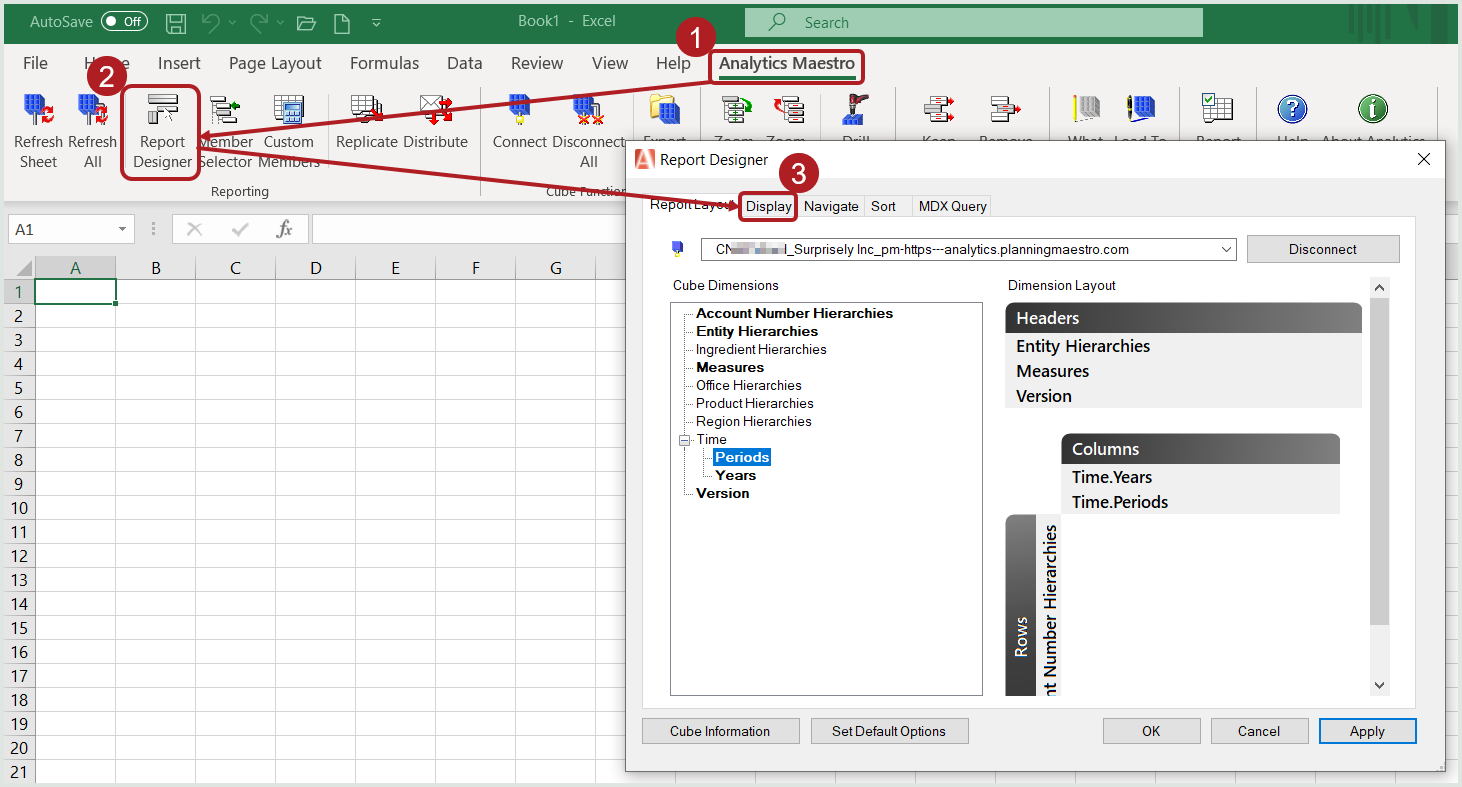The width and height of the screenshot is (1462, 787).
Task: Click the Disconnect button in Report Designer
Action: 1323,249
